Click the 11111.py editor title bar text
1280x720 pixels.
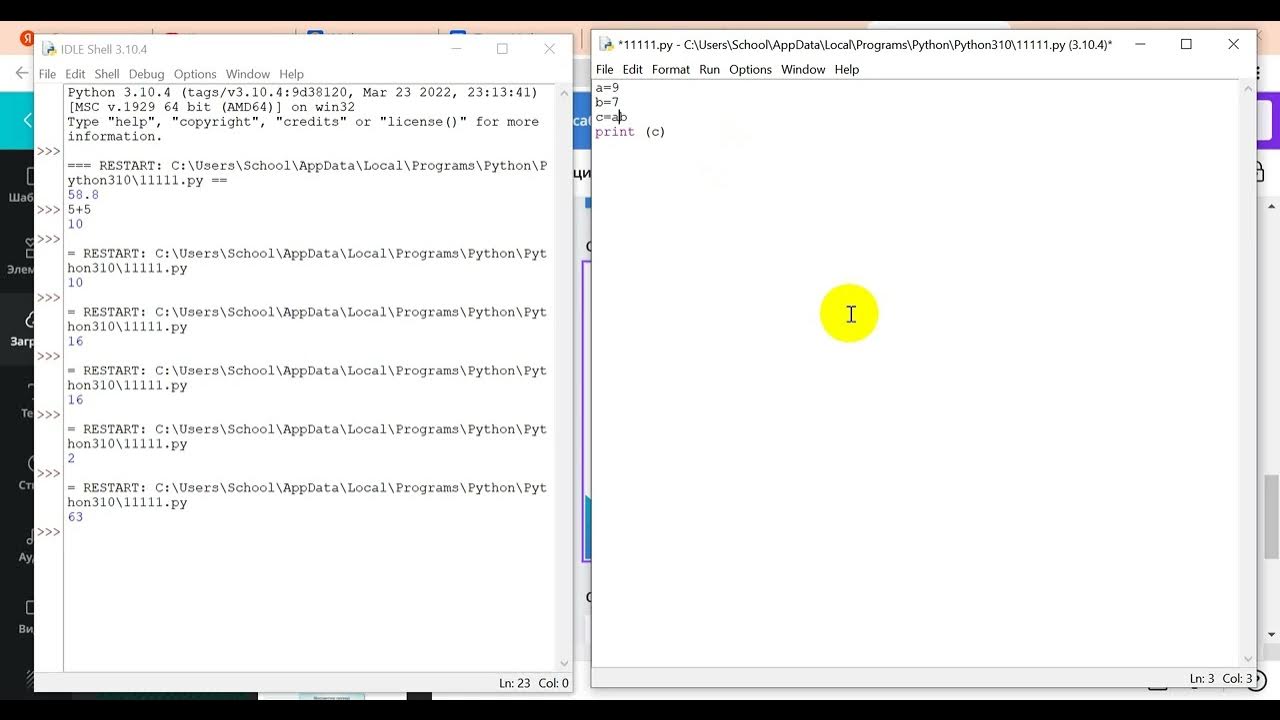(865, 44)
